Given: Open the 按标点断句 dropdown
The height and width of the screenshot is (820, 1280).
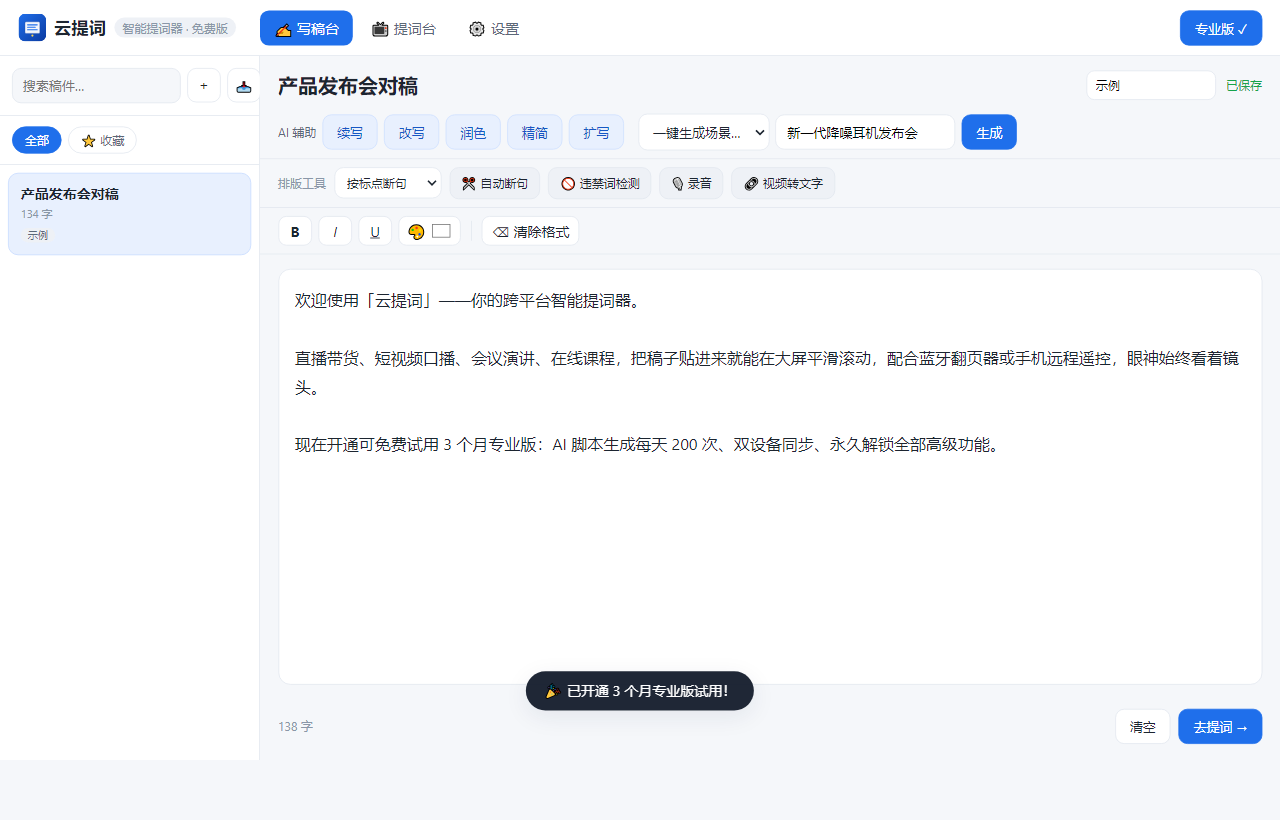Looking at the screenshot, I should [388, 183].
